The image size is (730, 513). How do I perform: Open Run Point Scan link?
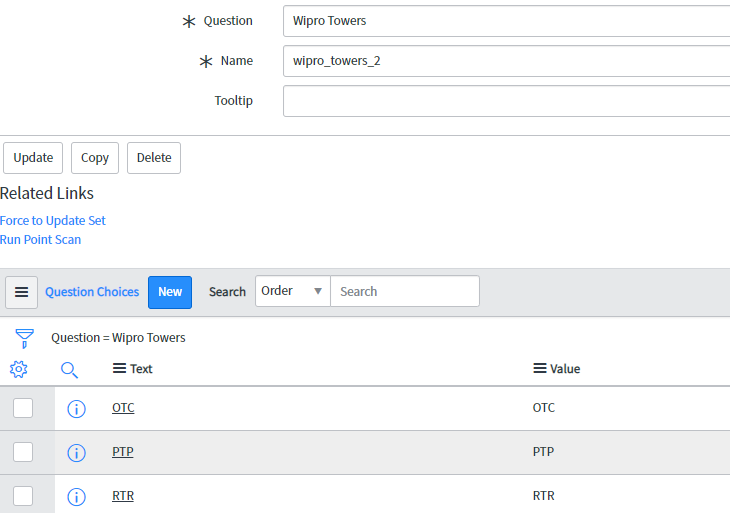point(41,239)
